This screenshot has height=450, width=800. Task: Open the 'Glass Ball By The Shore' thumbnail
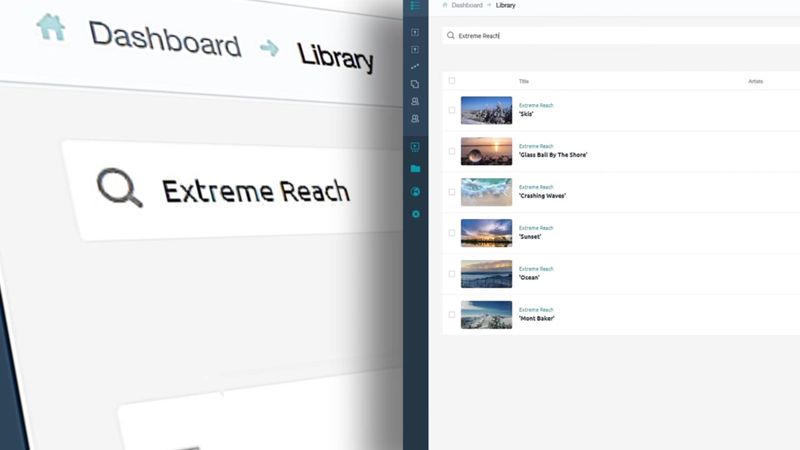pos(486,151)
